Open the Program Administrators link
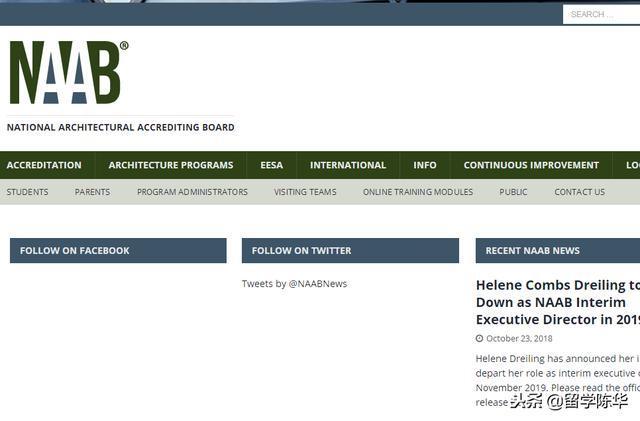 (x=192, y=192)
